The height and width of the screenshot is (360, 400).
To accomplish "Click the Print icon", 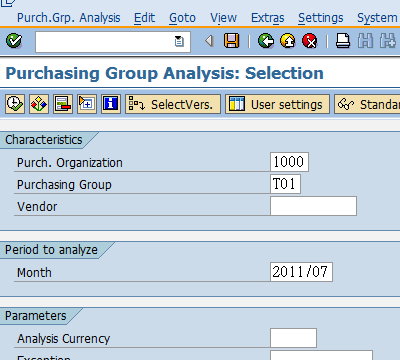I will (343, 41).
